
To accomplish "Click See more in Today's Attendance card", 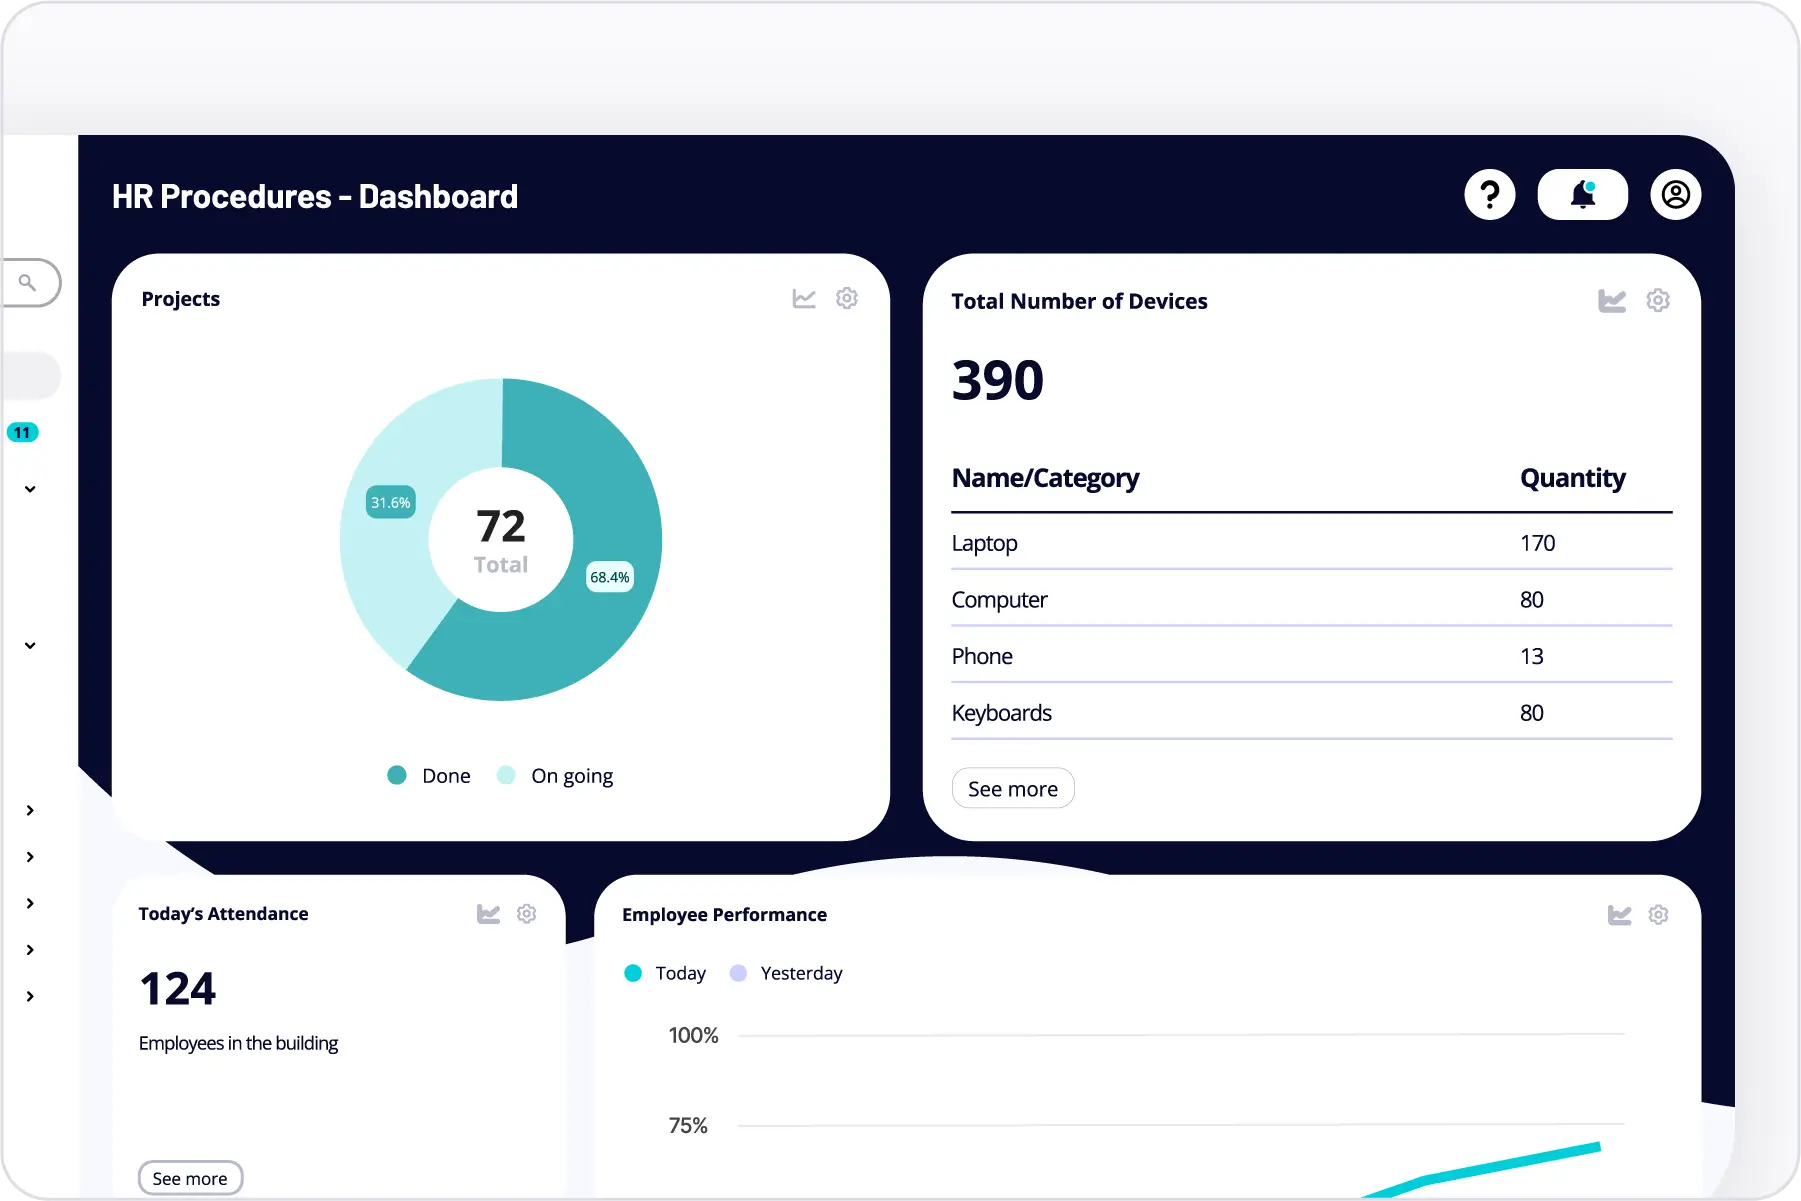I will tap(190, 1178).
